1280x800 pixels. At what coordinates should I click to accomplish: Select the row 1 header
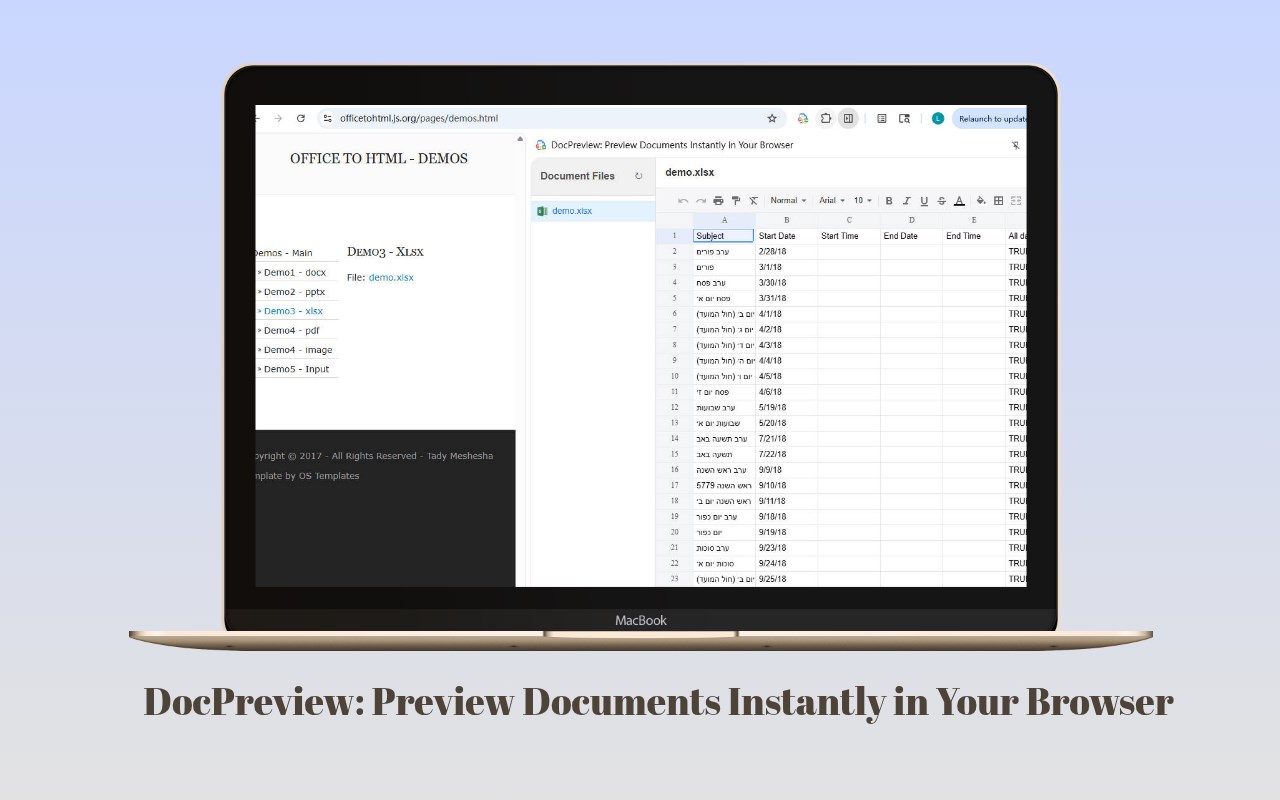675,236
